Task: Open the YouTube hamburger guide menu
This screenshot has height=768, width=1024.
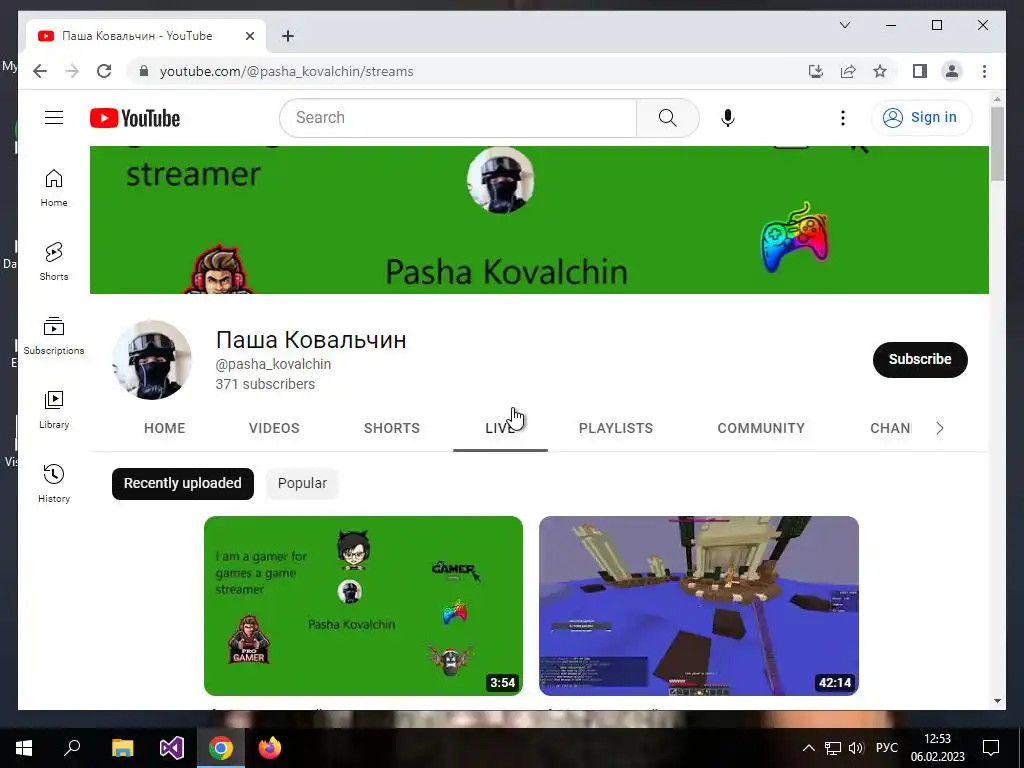Action: tap(54, 118)
